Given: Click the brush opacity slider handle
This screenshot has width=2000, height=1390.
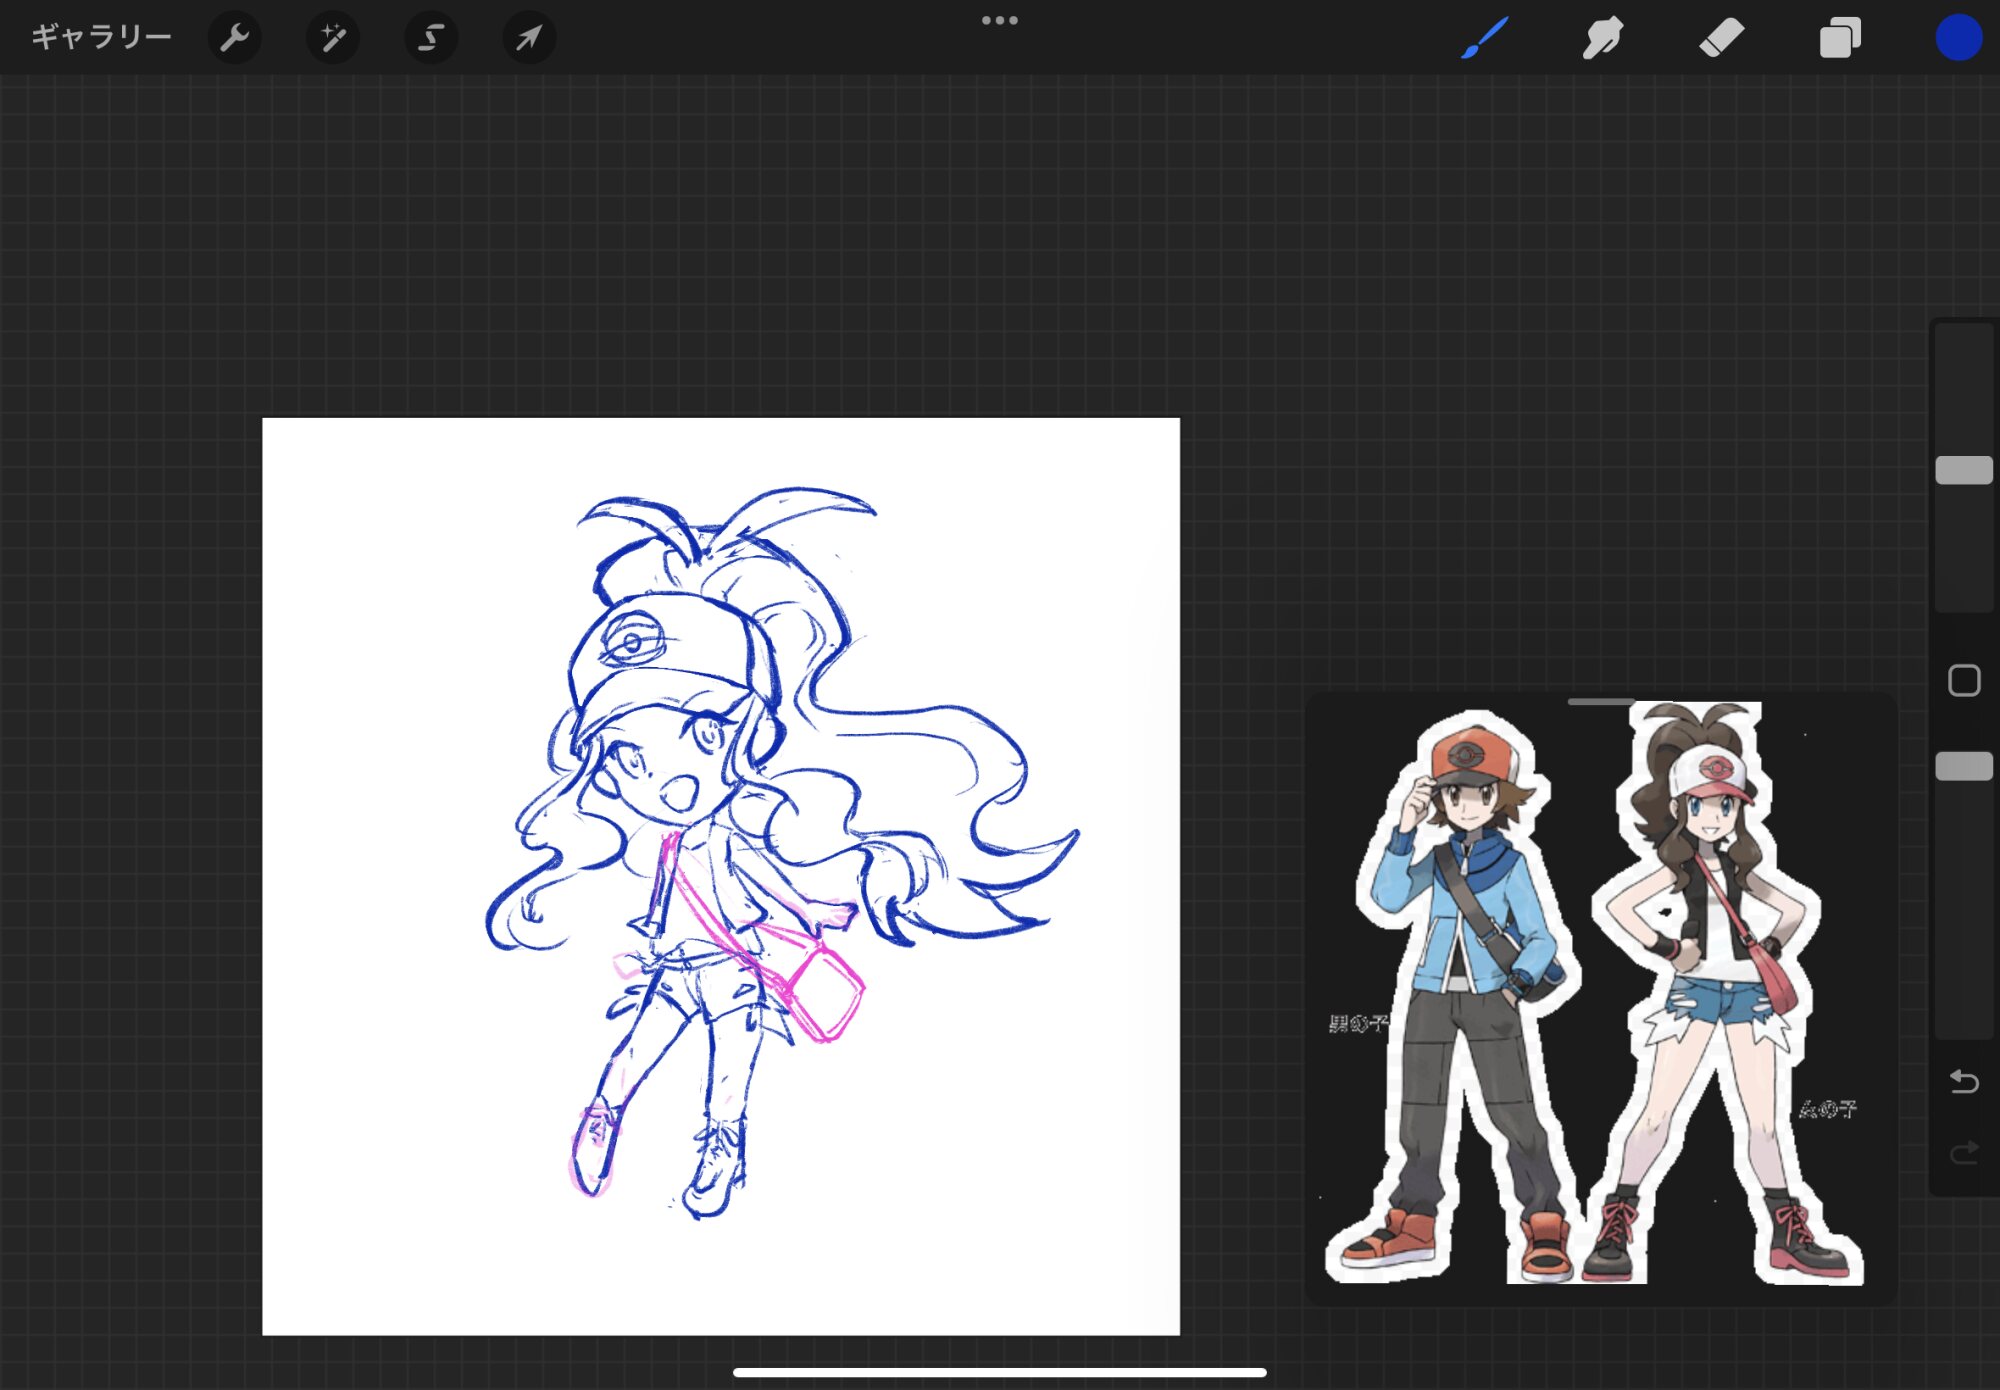Looking at the screenshot, I should (x=1964, y=766).
